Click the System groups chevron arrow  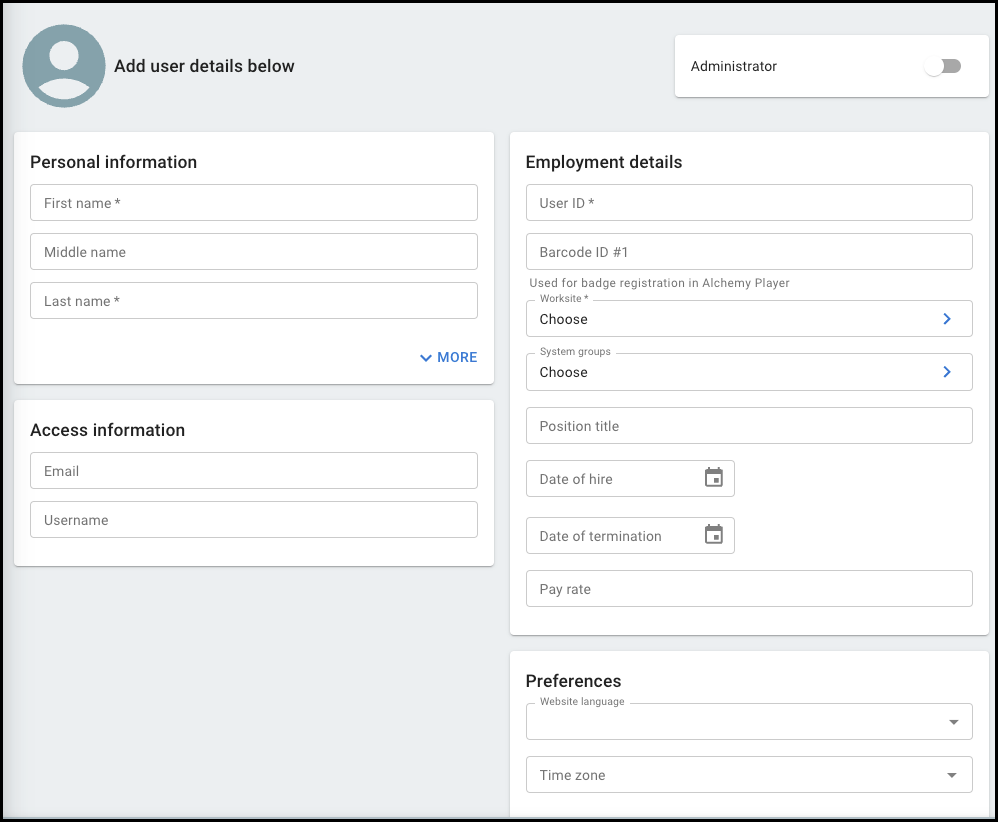947,372
